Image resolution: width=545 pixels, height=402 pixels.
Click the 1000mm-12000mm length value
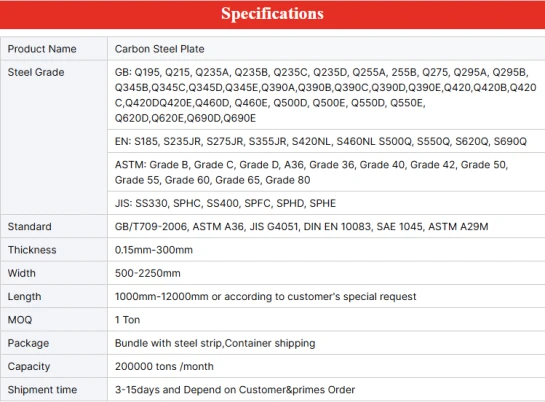266,296
